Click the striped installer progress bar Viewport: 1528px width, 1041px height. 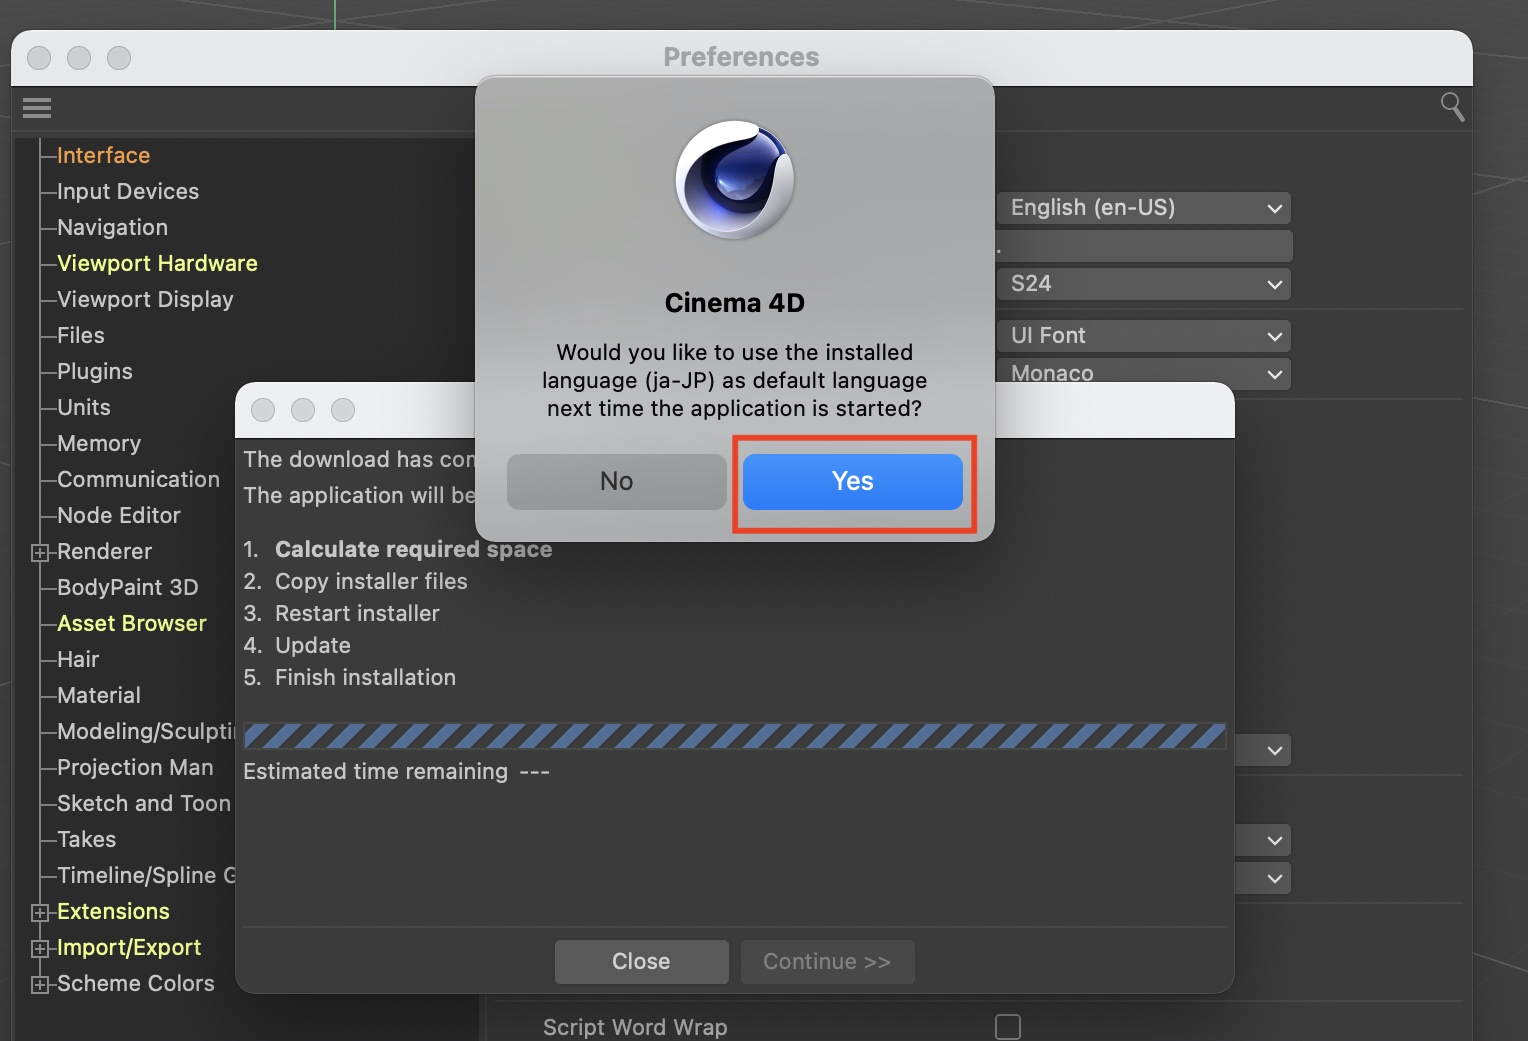(x=734, y=737)
